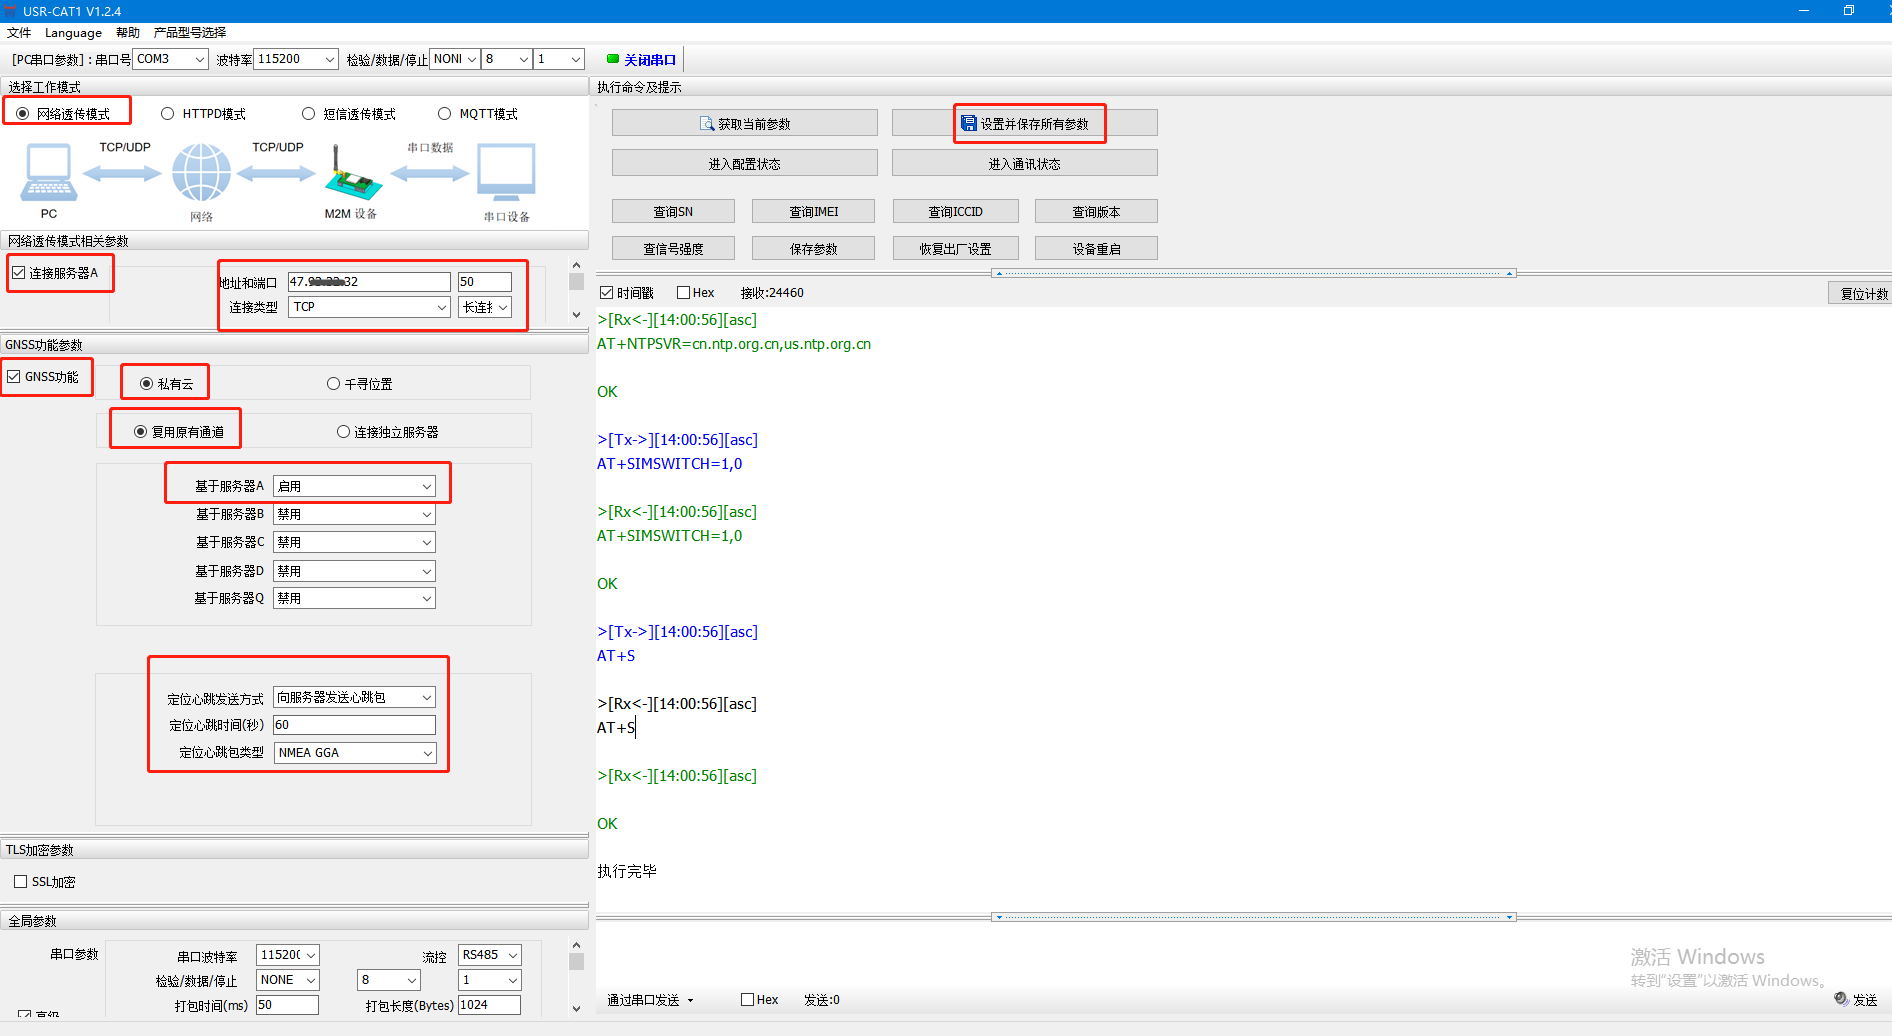1892x1036 pixels.
Task: Enable the SSL加密 checkbox
Action: coord(21,882)
